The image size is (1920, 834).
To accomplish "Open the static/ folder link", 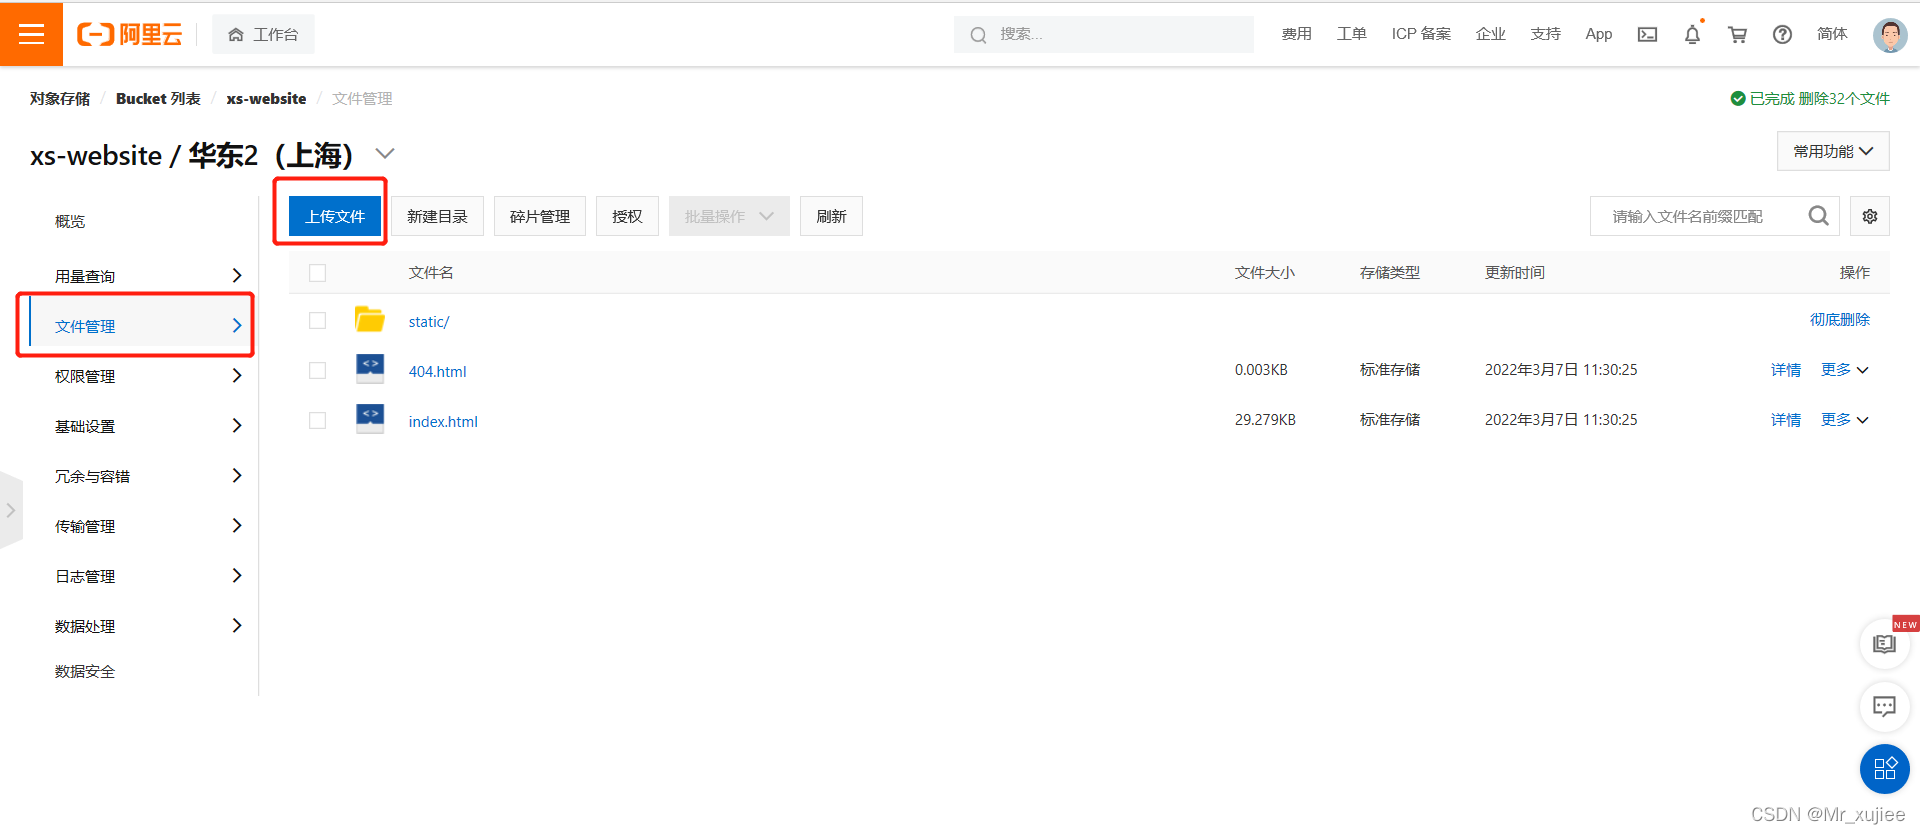I will click(429, 322).
